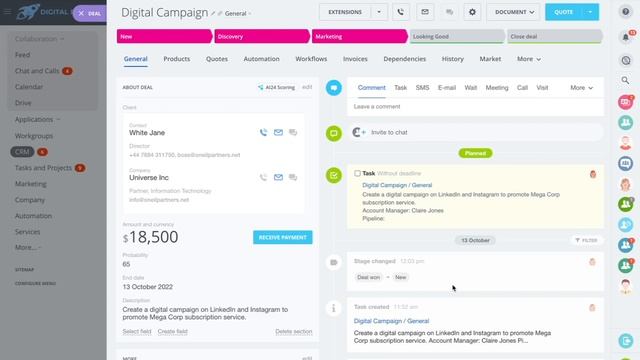The image size is (640, 360).
Task: Click Invite to chat field
Action: (x=476, y=132)
